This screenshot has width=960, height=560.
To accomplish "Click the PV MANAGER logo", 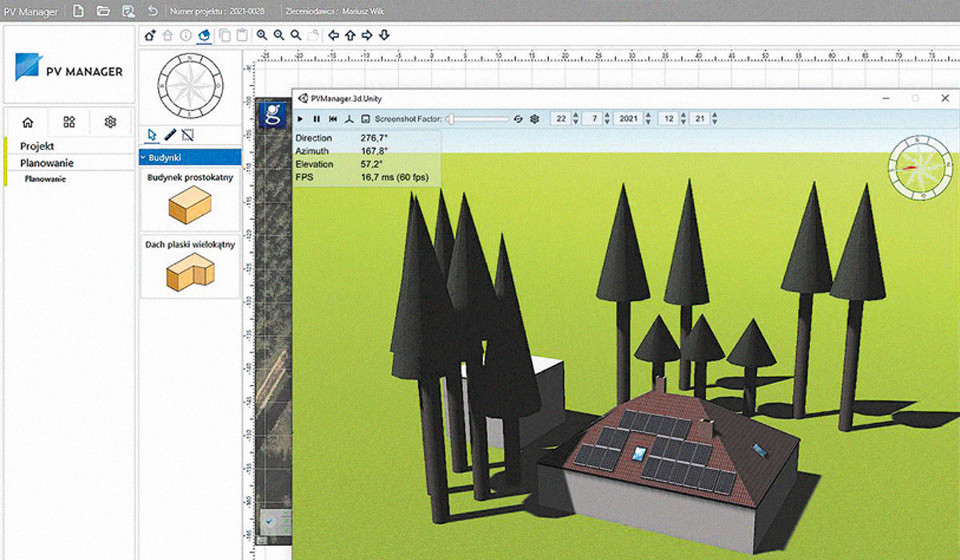I will 69,67.
